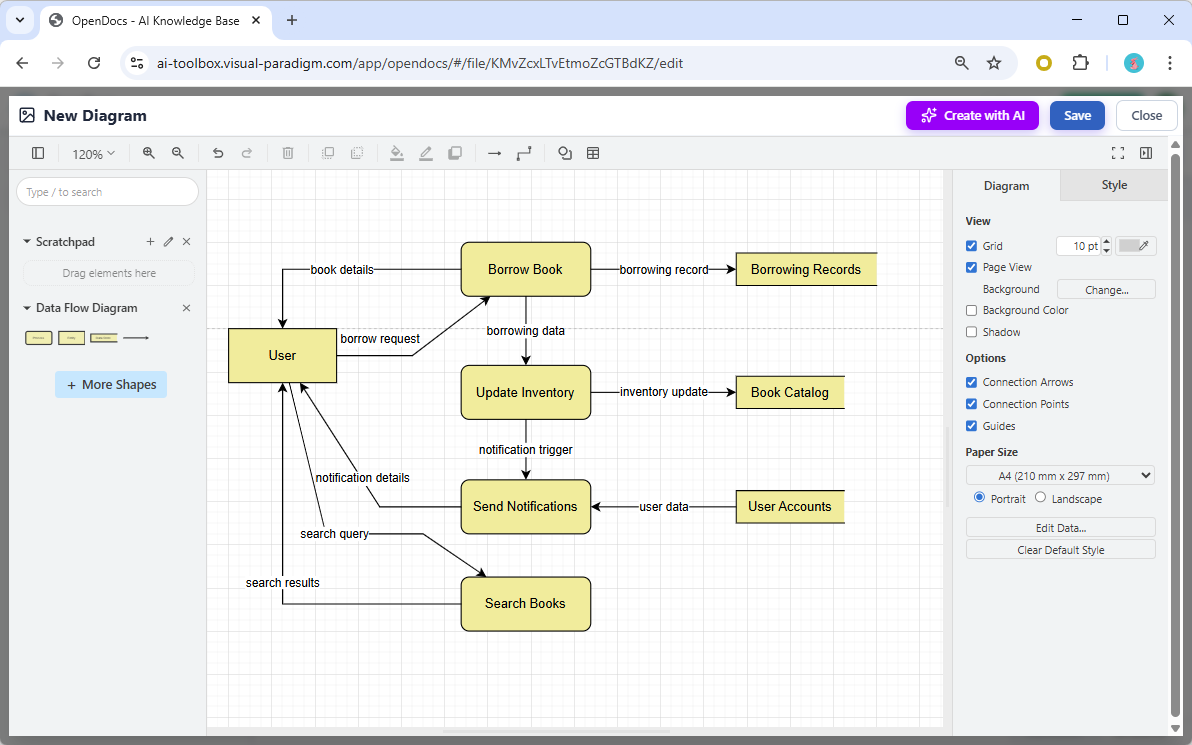Viewport: 1192px width, 745px height.
Task: Click the Redo icon
Action: coord(248,153)
